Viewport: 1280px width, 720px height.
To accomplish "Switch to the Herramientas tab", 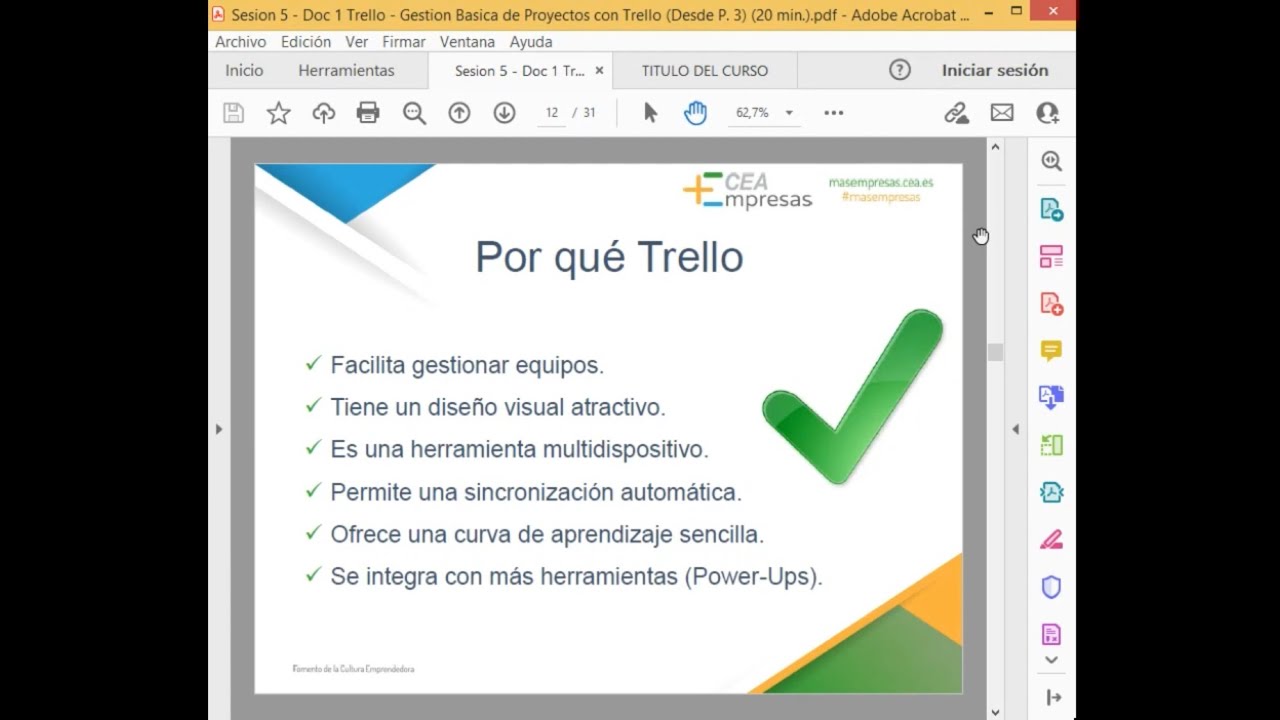I will tap(346, 70).
